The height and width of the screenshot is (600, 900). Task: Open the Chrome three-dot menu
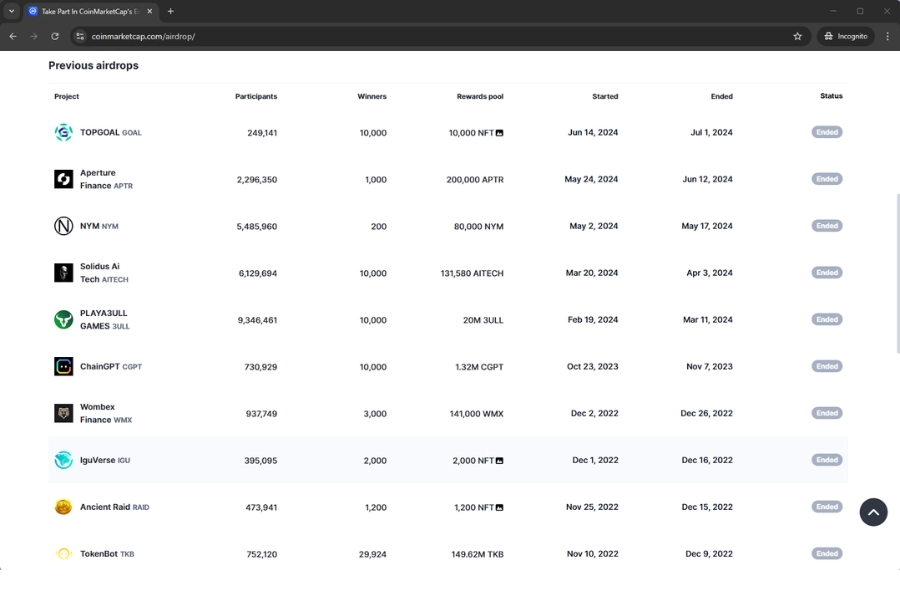coord(888,35)
